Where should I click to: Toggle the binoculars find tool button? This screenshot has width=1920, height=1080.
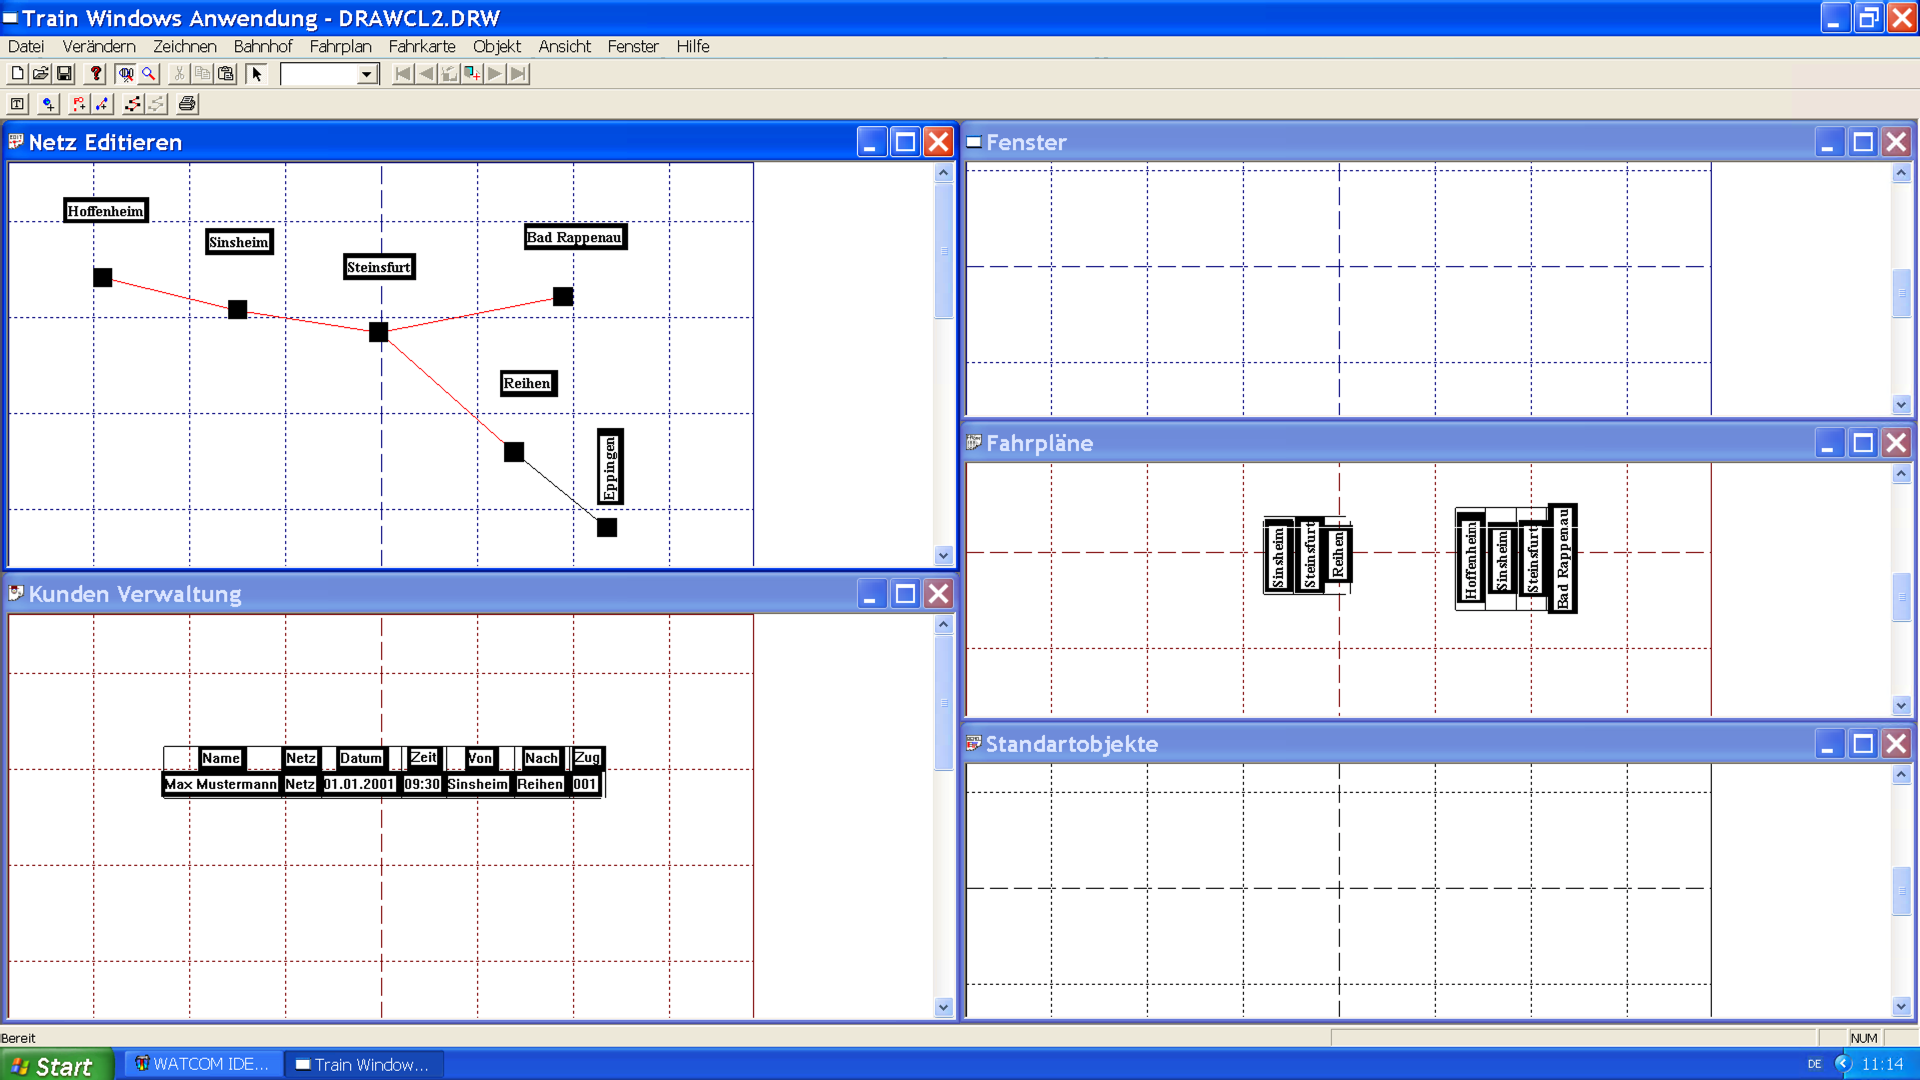pos(126,74)
